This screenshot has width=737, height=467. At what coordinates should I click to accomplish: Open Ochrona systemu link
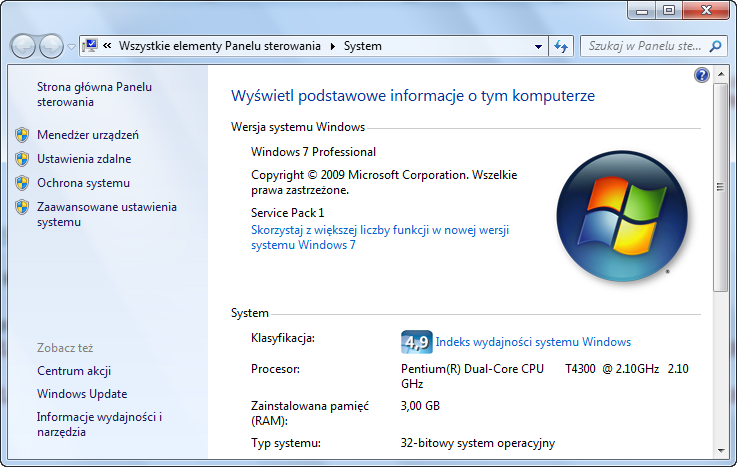84,183
